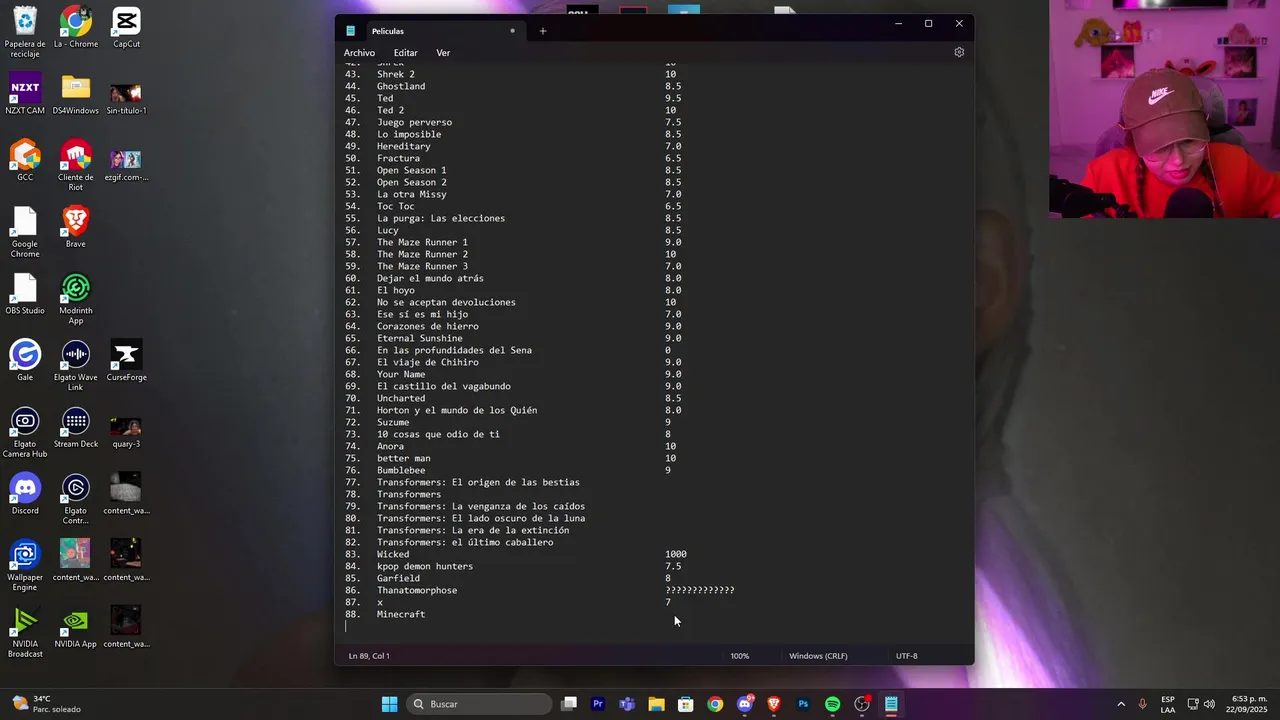Open the DS4Windows folder icon
The height and width of the screenshot is (720, 1280).
76,94
